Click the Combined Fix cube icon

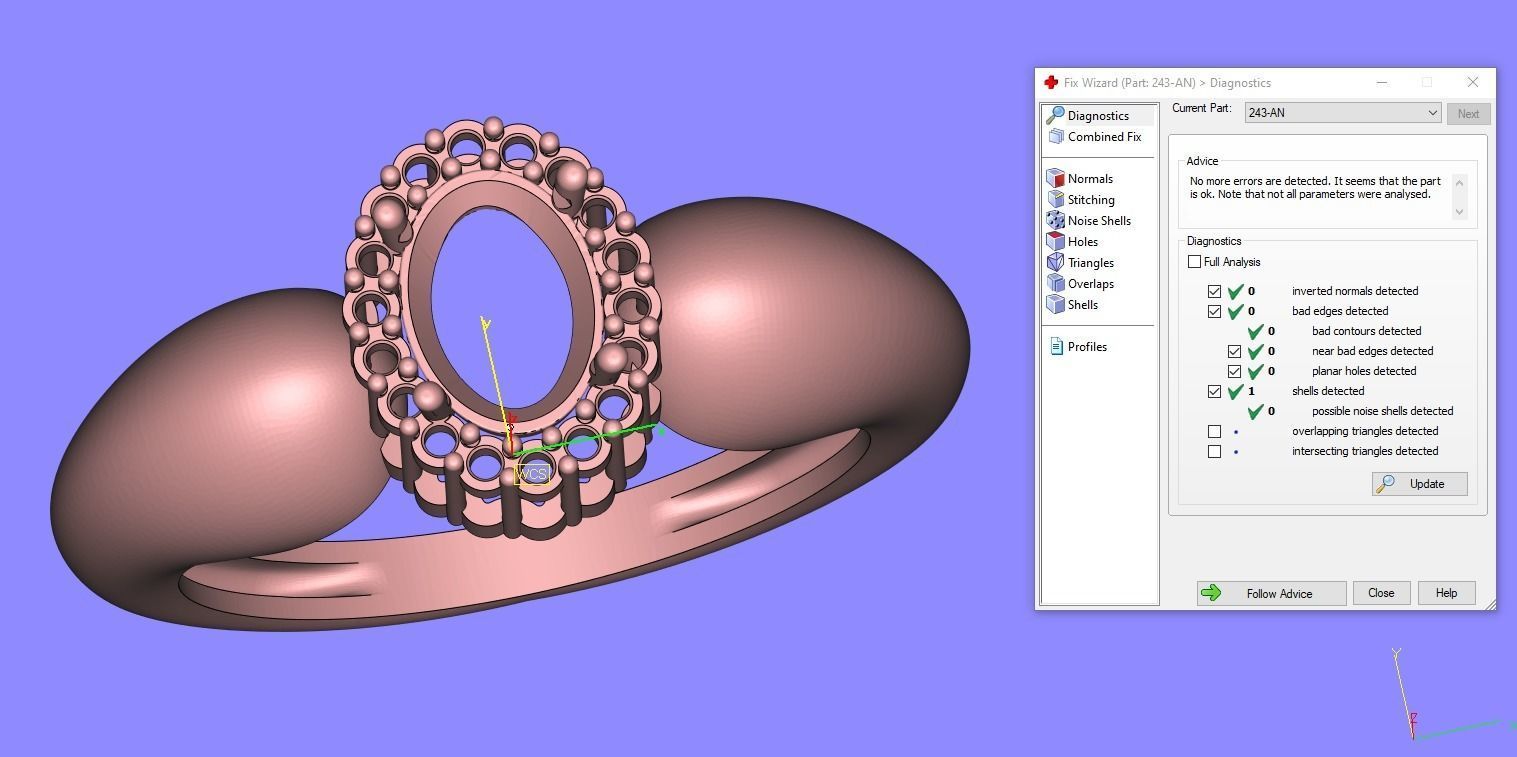(x=1056, y=137)
